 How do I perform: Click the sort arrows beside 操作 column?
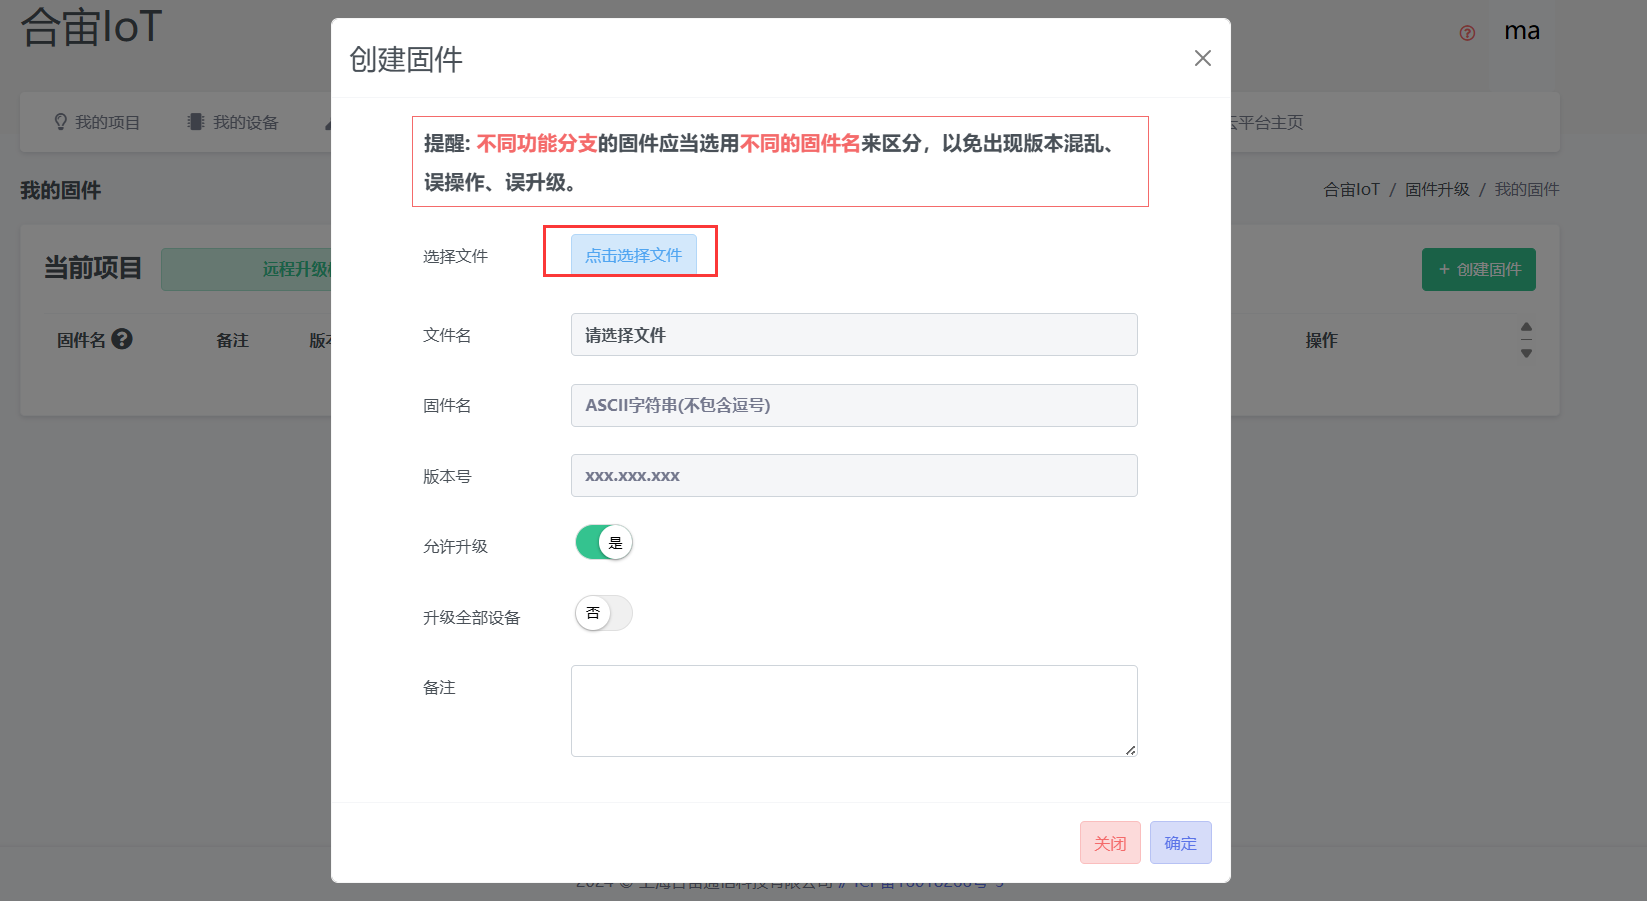1526,340
